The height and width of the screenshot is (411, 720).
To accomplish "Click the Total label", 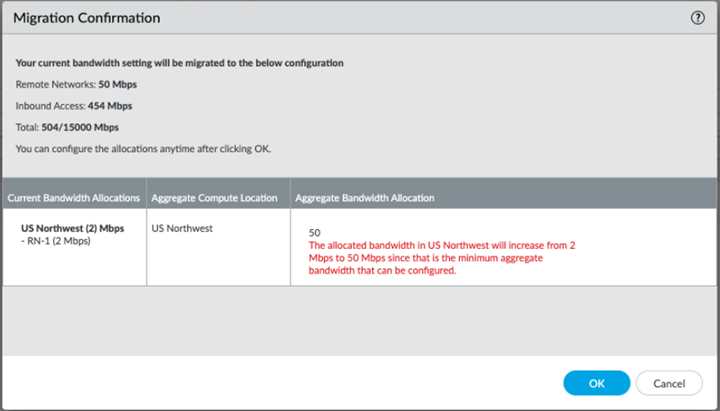I will 28,127.
